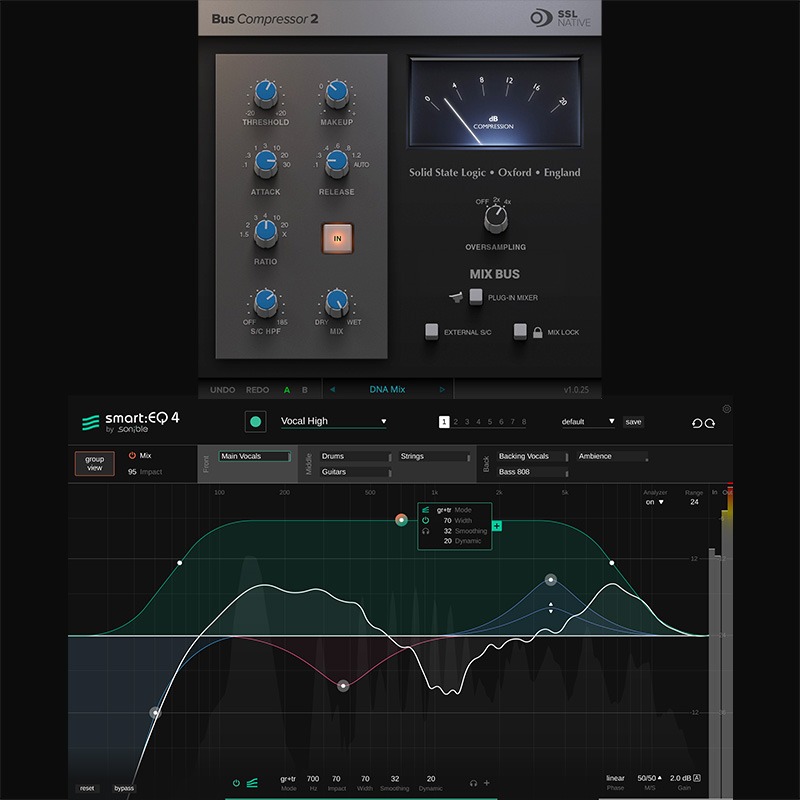Click the bottom bar plus icon
The image size is (800, 800).
[x=486, y=783]
